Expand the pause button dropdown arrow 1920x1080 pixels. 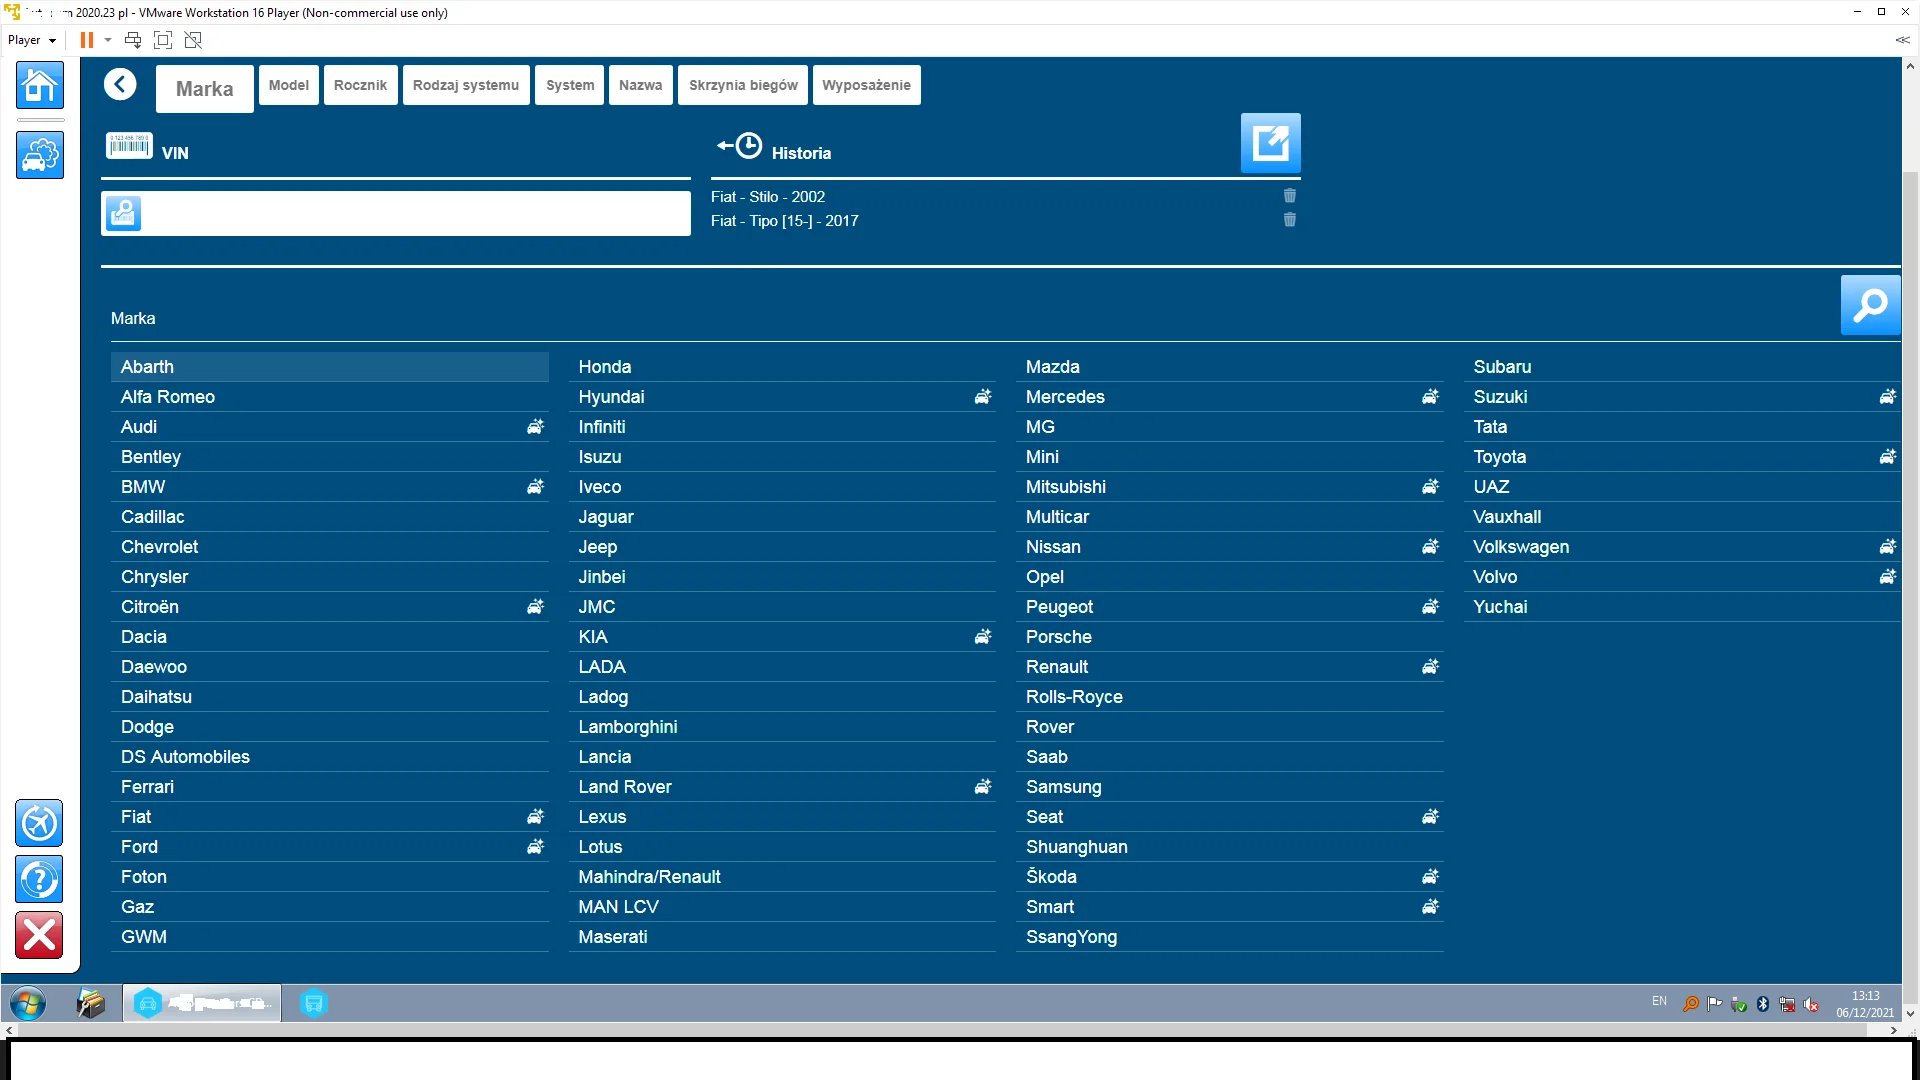click(108, 40)
